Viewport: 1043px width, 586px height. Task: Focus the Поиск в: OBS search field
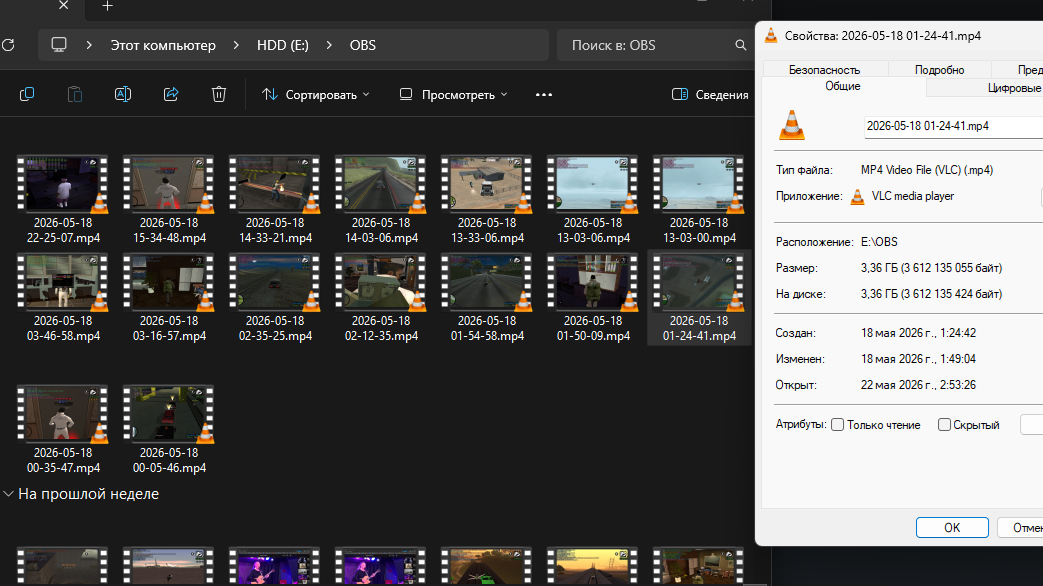coord(655,45)
